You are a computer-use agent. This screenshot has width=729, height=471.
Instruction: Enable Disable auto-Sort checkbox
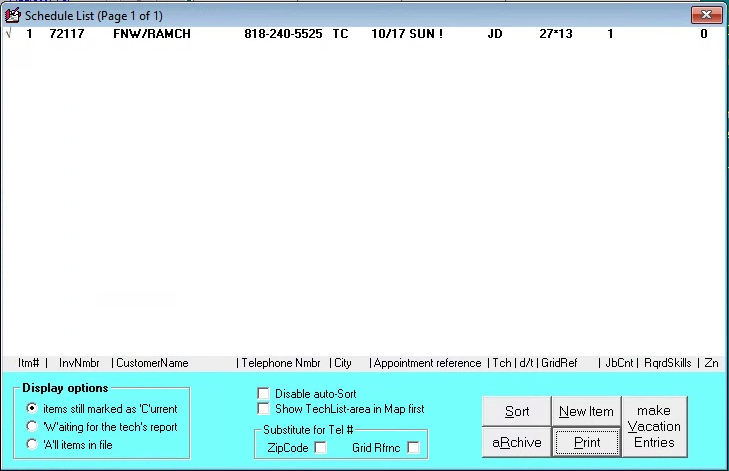click(263, 393)
